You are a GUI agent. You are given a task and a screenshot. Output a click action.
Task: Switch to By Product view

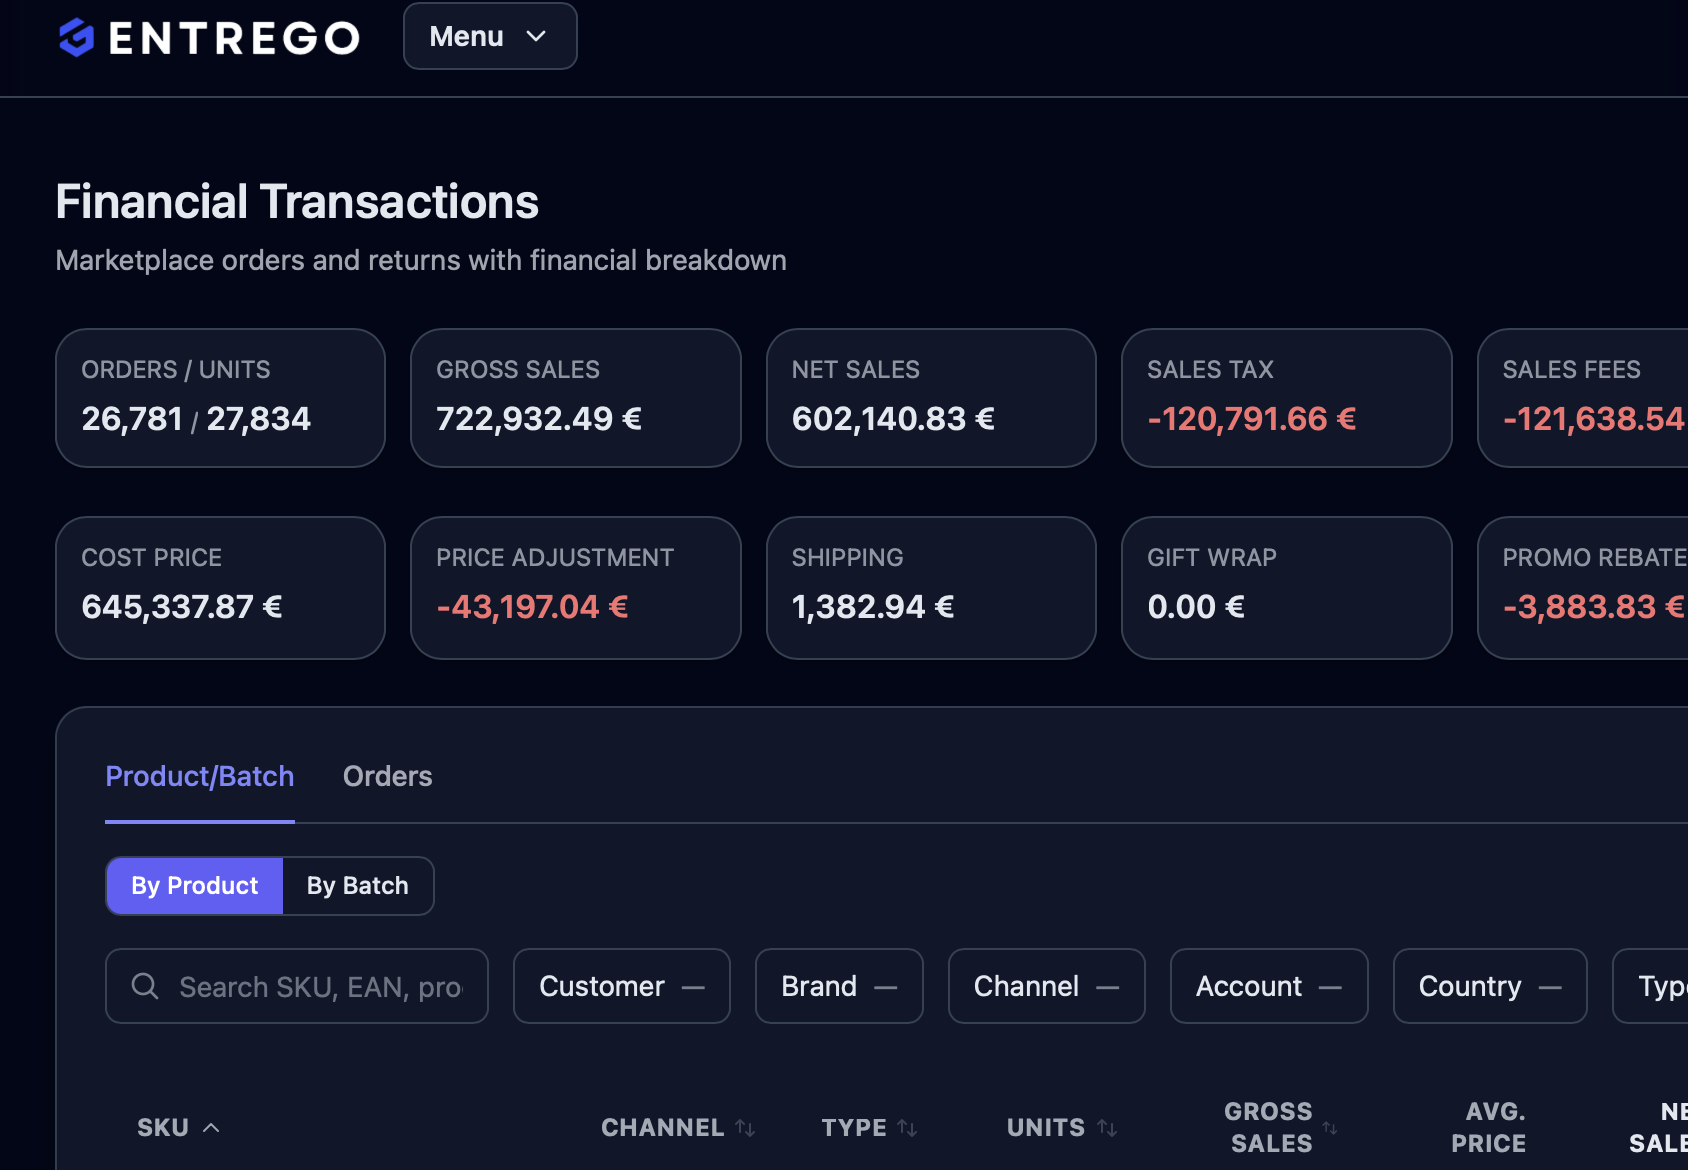pyautogui.click(x=195, y=886)
